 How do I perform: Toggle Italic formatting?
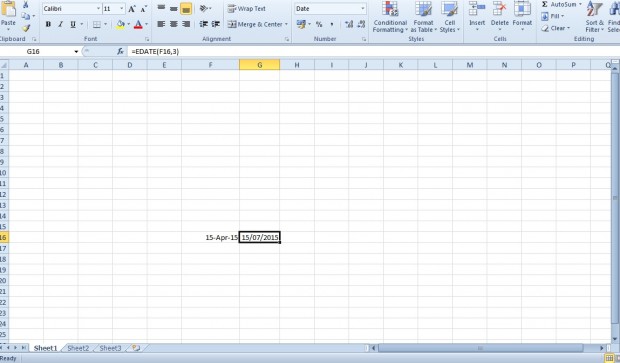pyautogui.click(x=60, y=25)
